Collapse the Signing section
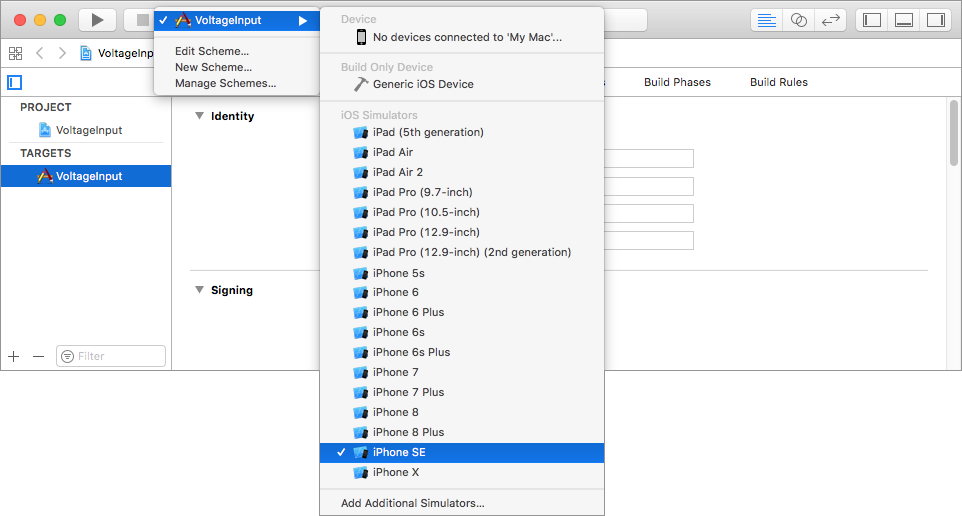This screenshot has height=516, width=962. click(199, 290)
